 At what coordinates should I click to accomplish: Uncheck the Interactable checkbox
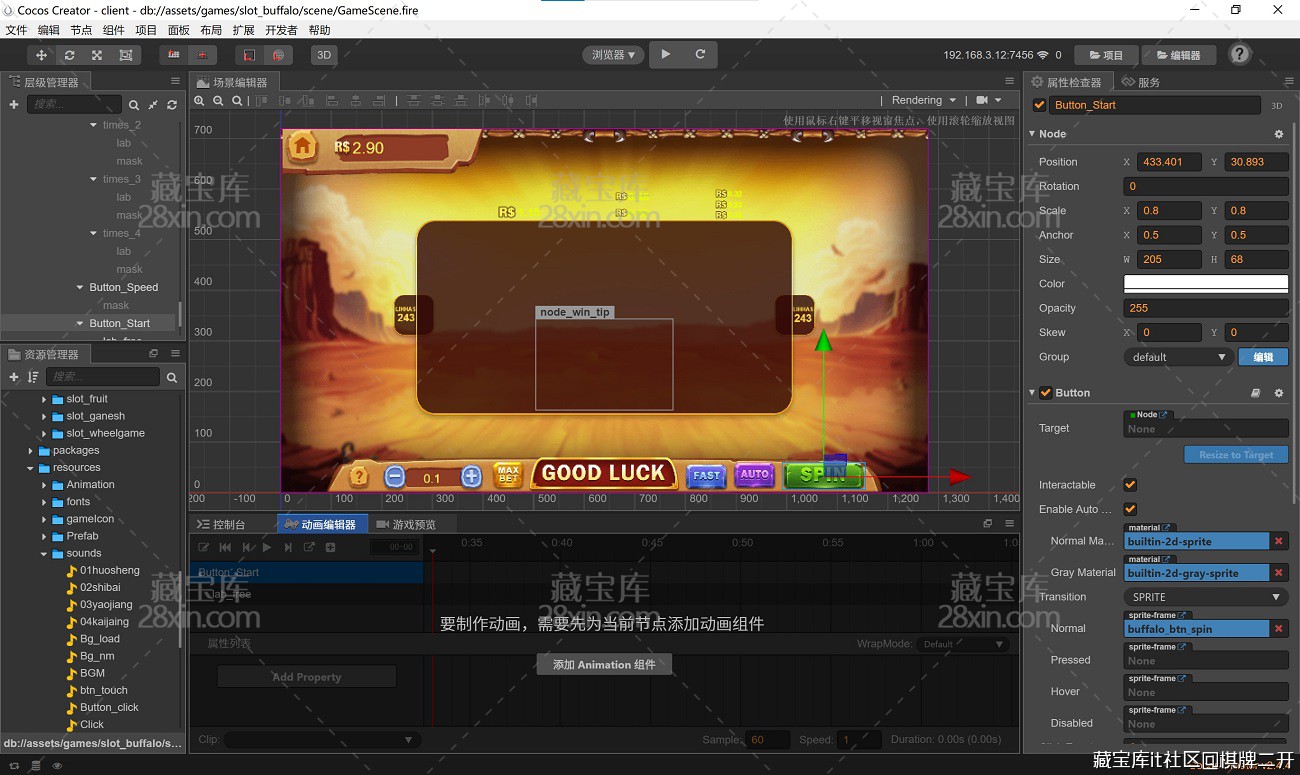coord(1130,485)
